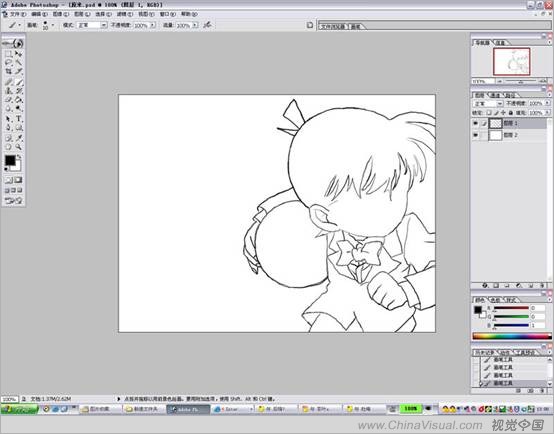Switch to the 色板 (Swatches) tab
This screenshot has height=434, width=554.
pyautogui.click(x=495, y=300)
